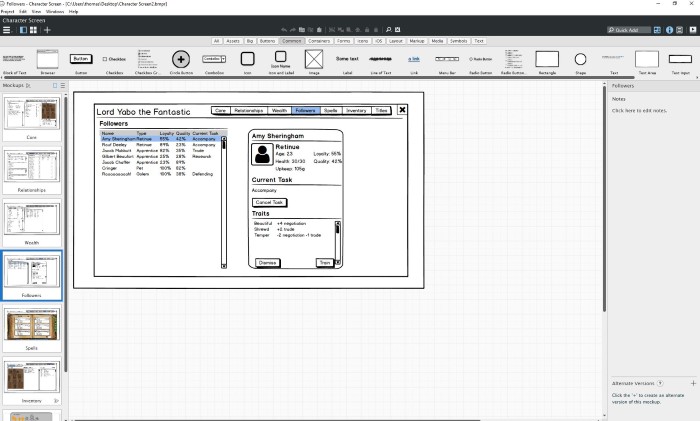The image size is (700, 421).
Task: Pick the Shape circle control
Action: [x=580, y=62]
